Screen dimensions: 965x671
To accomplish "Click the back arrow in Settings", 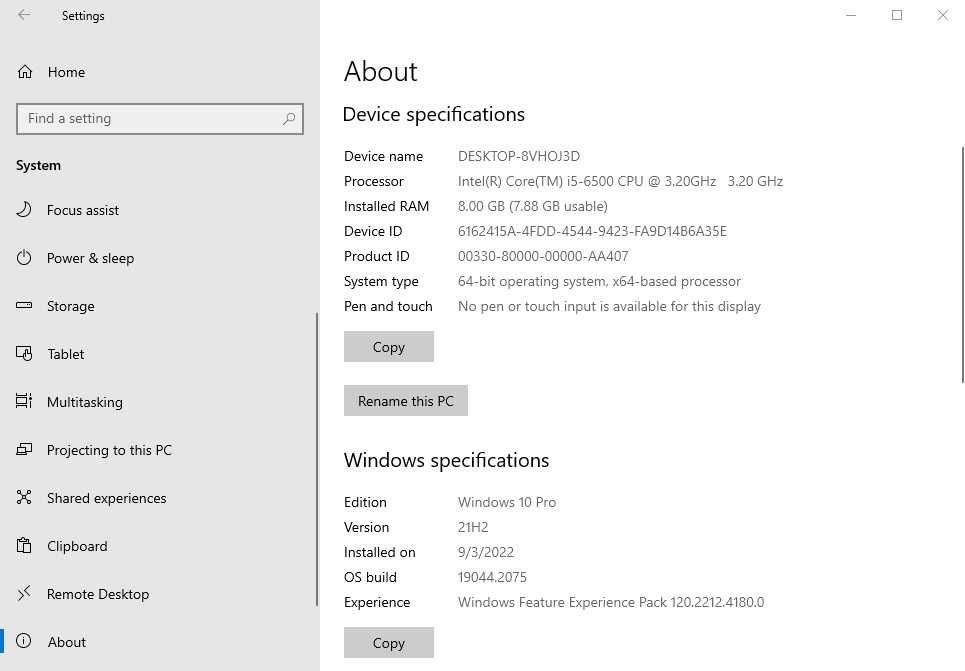I will click(x=24, y=15).
